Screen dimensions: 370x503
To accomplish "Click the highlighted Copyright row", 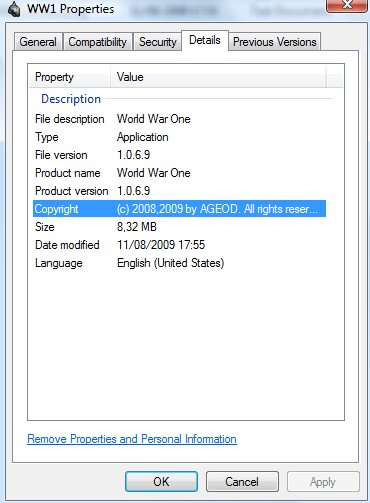I will pyautogui.click(x=179, y=209).
